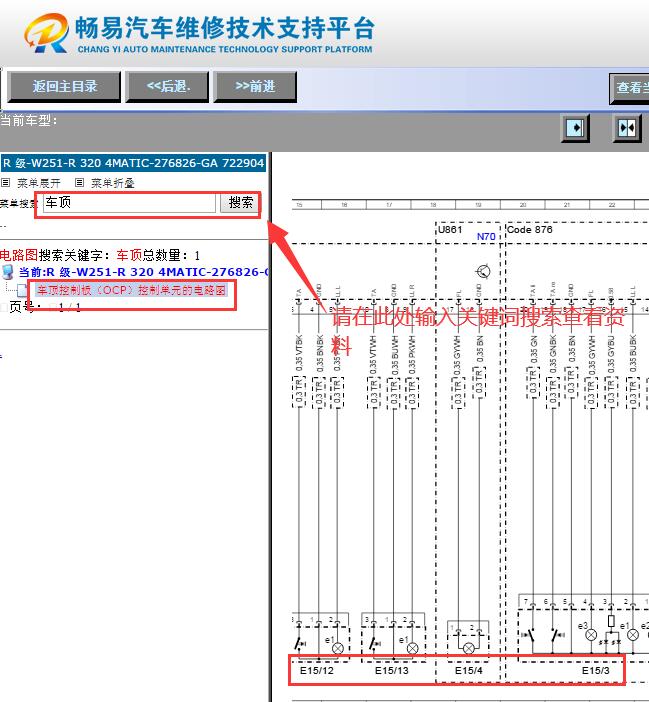
Task: Click the E15/4 component label
Action: (x=469, y=670)
